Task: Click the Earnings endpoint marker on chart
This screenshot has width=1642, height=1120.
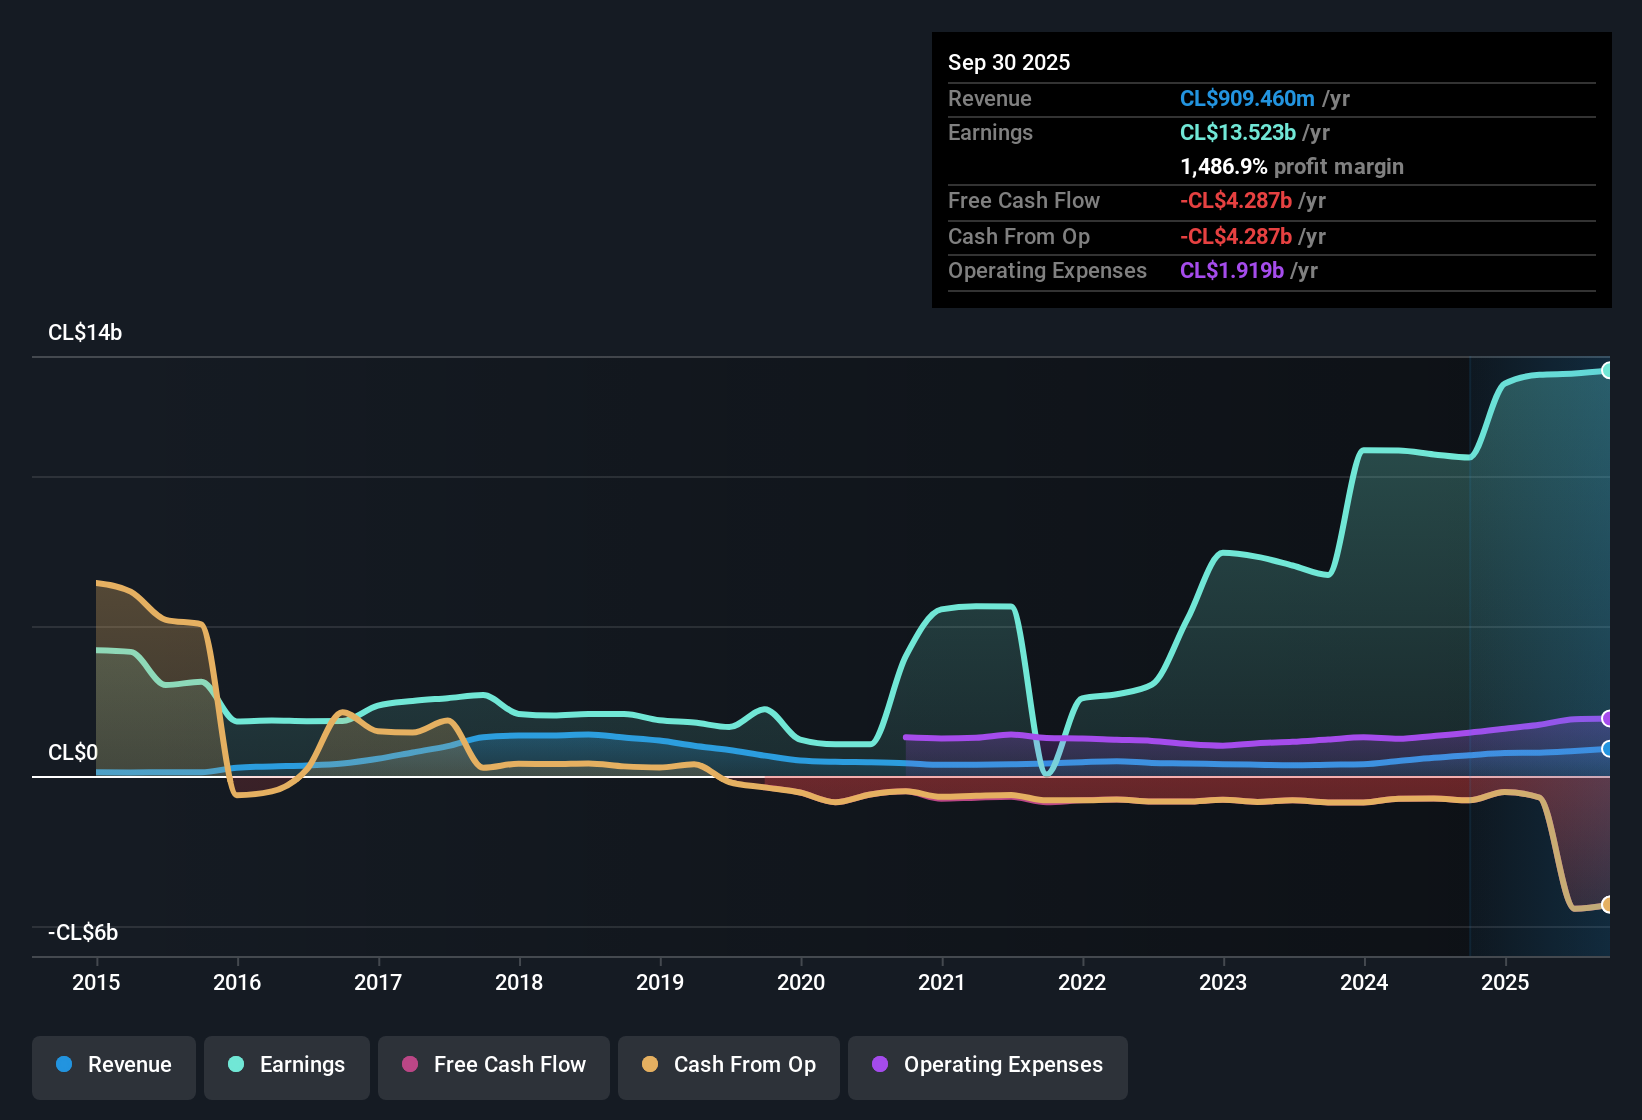Action: point(1607,371)
